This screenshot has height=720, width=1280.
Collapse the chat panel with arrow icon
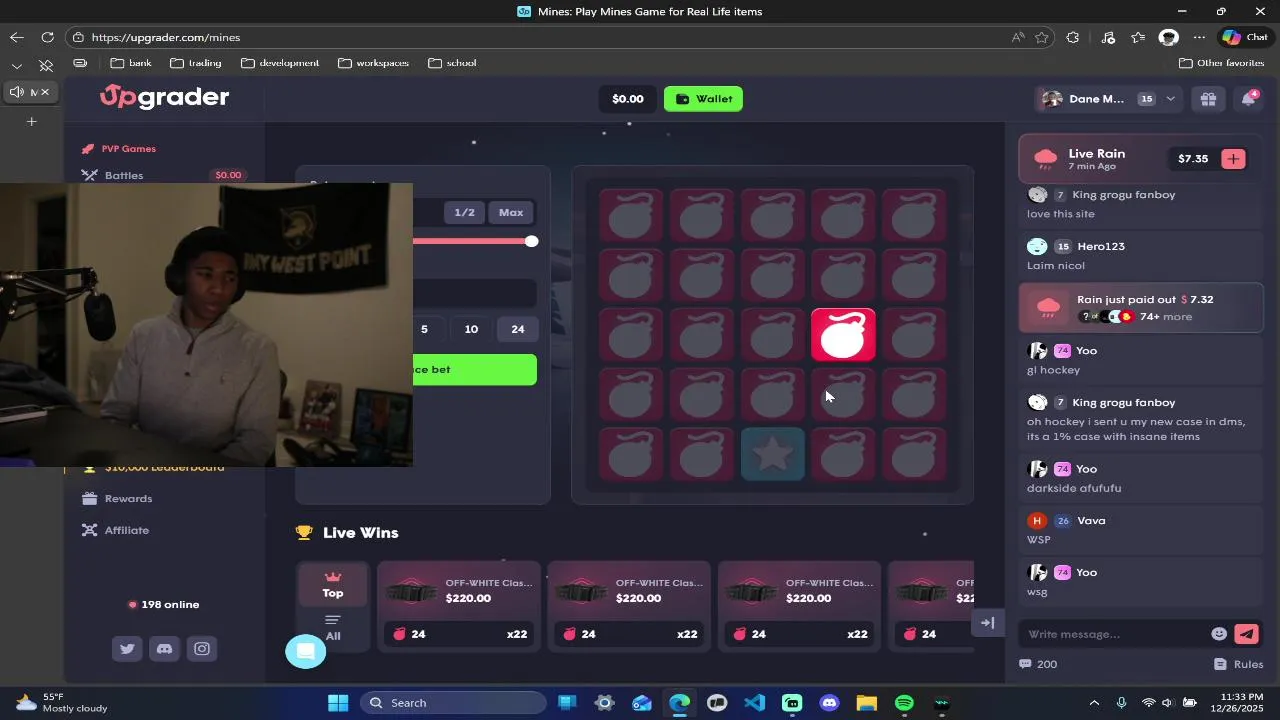pyautogui.click(x=987, y=623)
